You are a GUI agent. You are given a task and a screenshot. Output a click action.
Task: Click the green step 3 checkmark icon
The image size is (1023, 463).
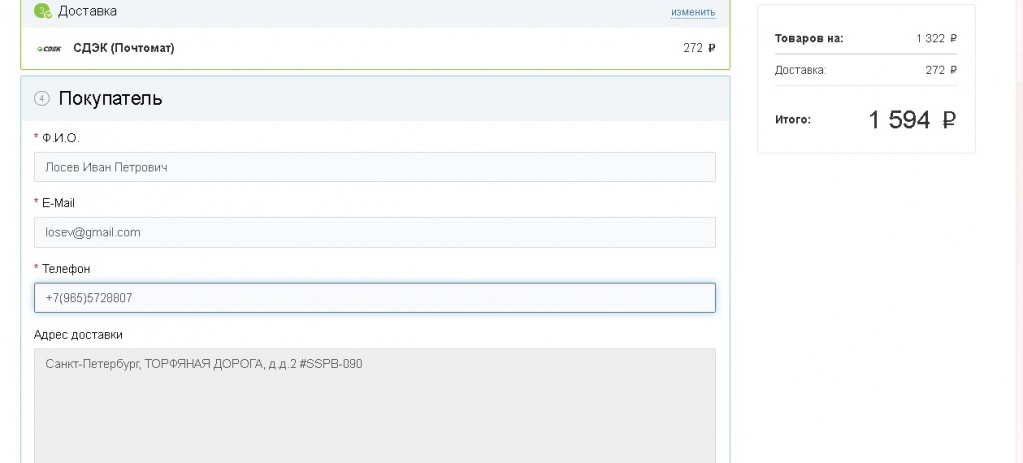(x=42, y=11)
